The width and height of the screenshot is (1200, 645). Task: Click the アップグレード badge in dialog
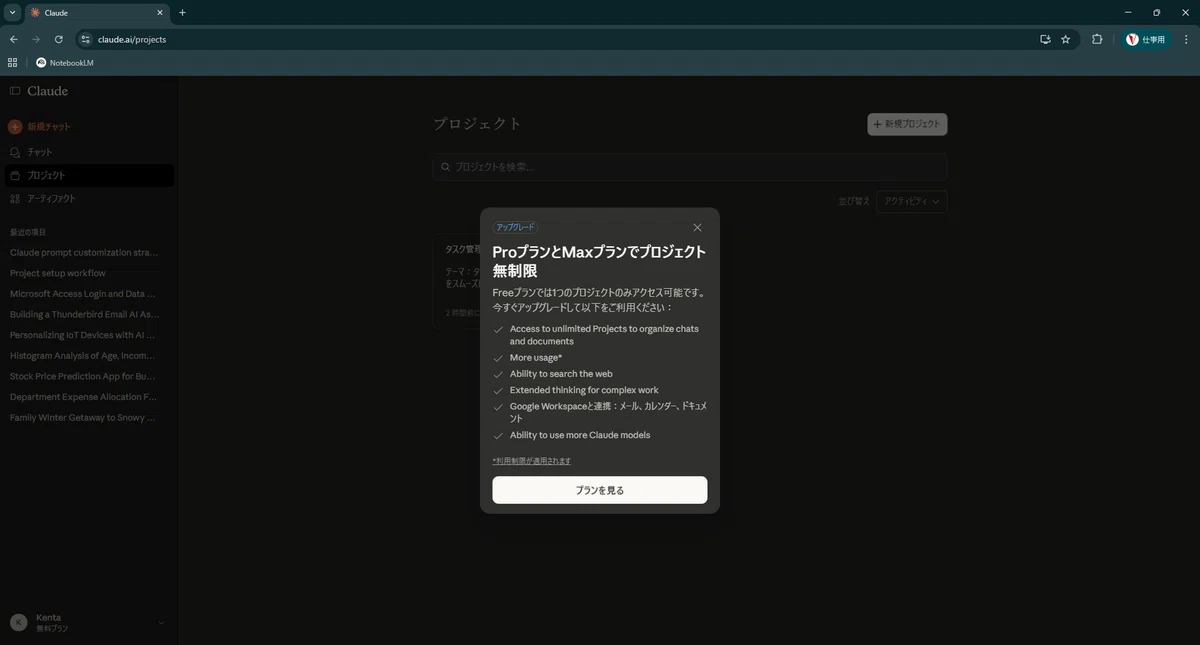point(515,228)
